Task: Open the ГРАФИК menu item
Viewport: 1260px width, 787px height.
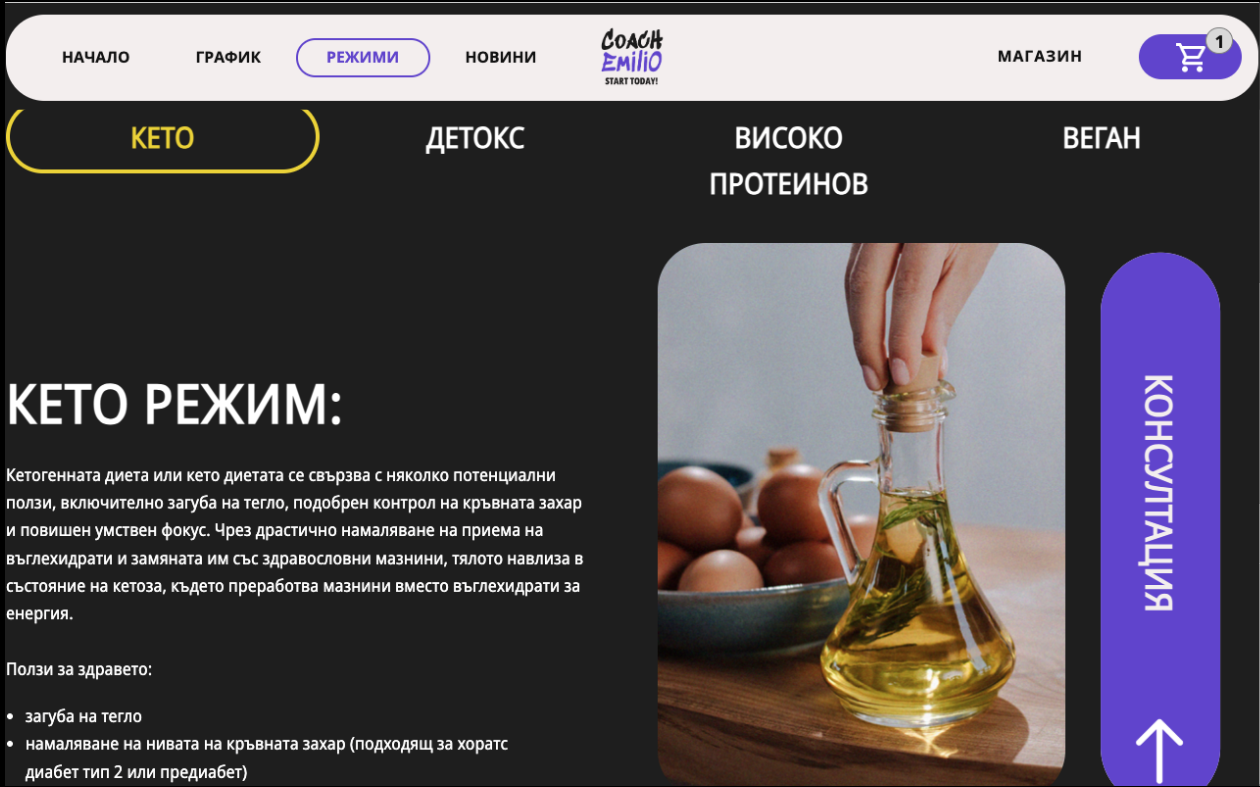Action: pyautogui.click(x=228, y=57)
